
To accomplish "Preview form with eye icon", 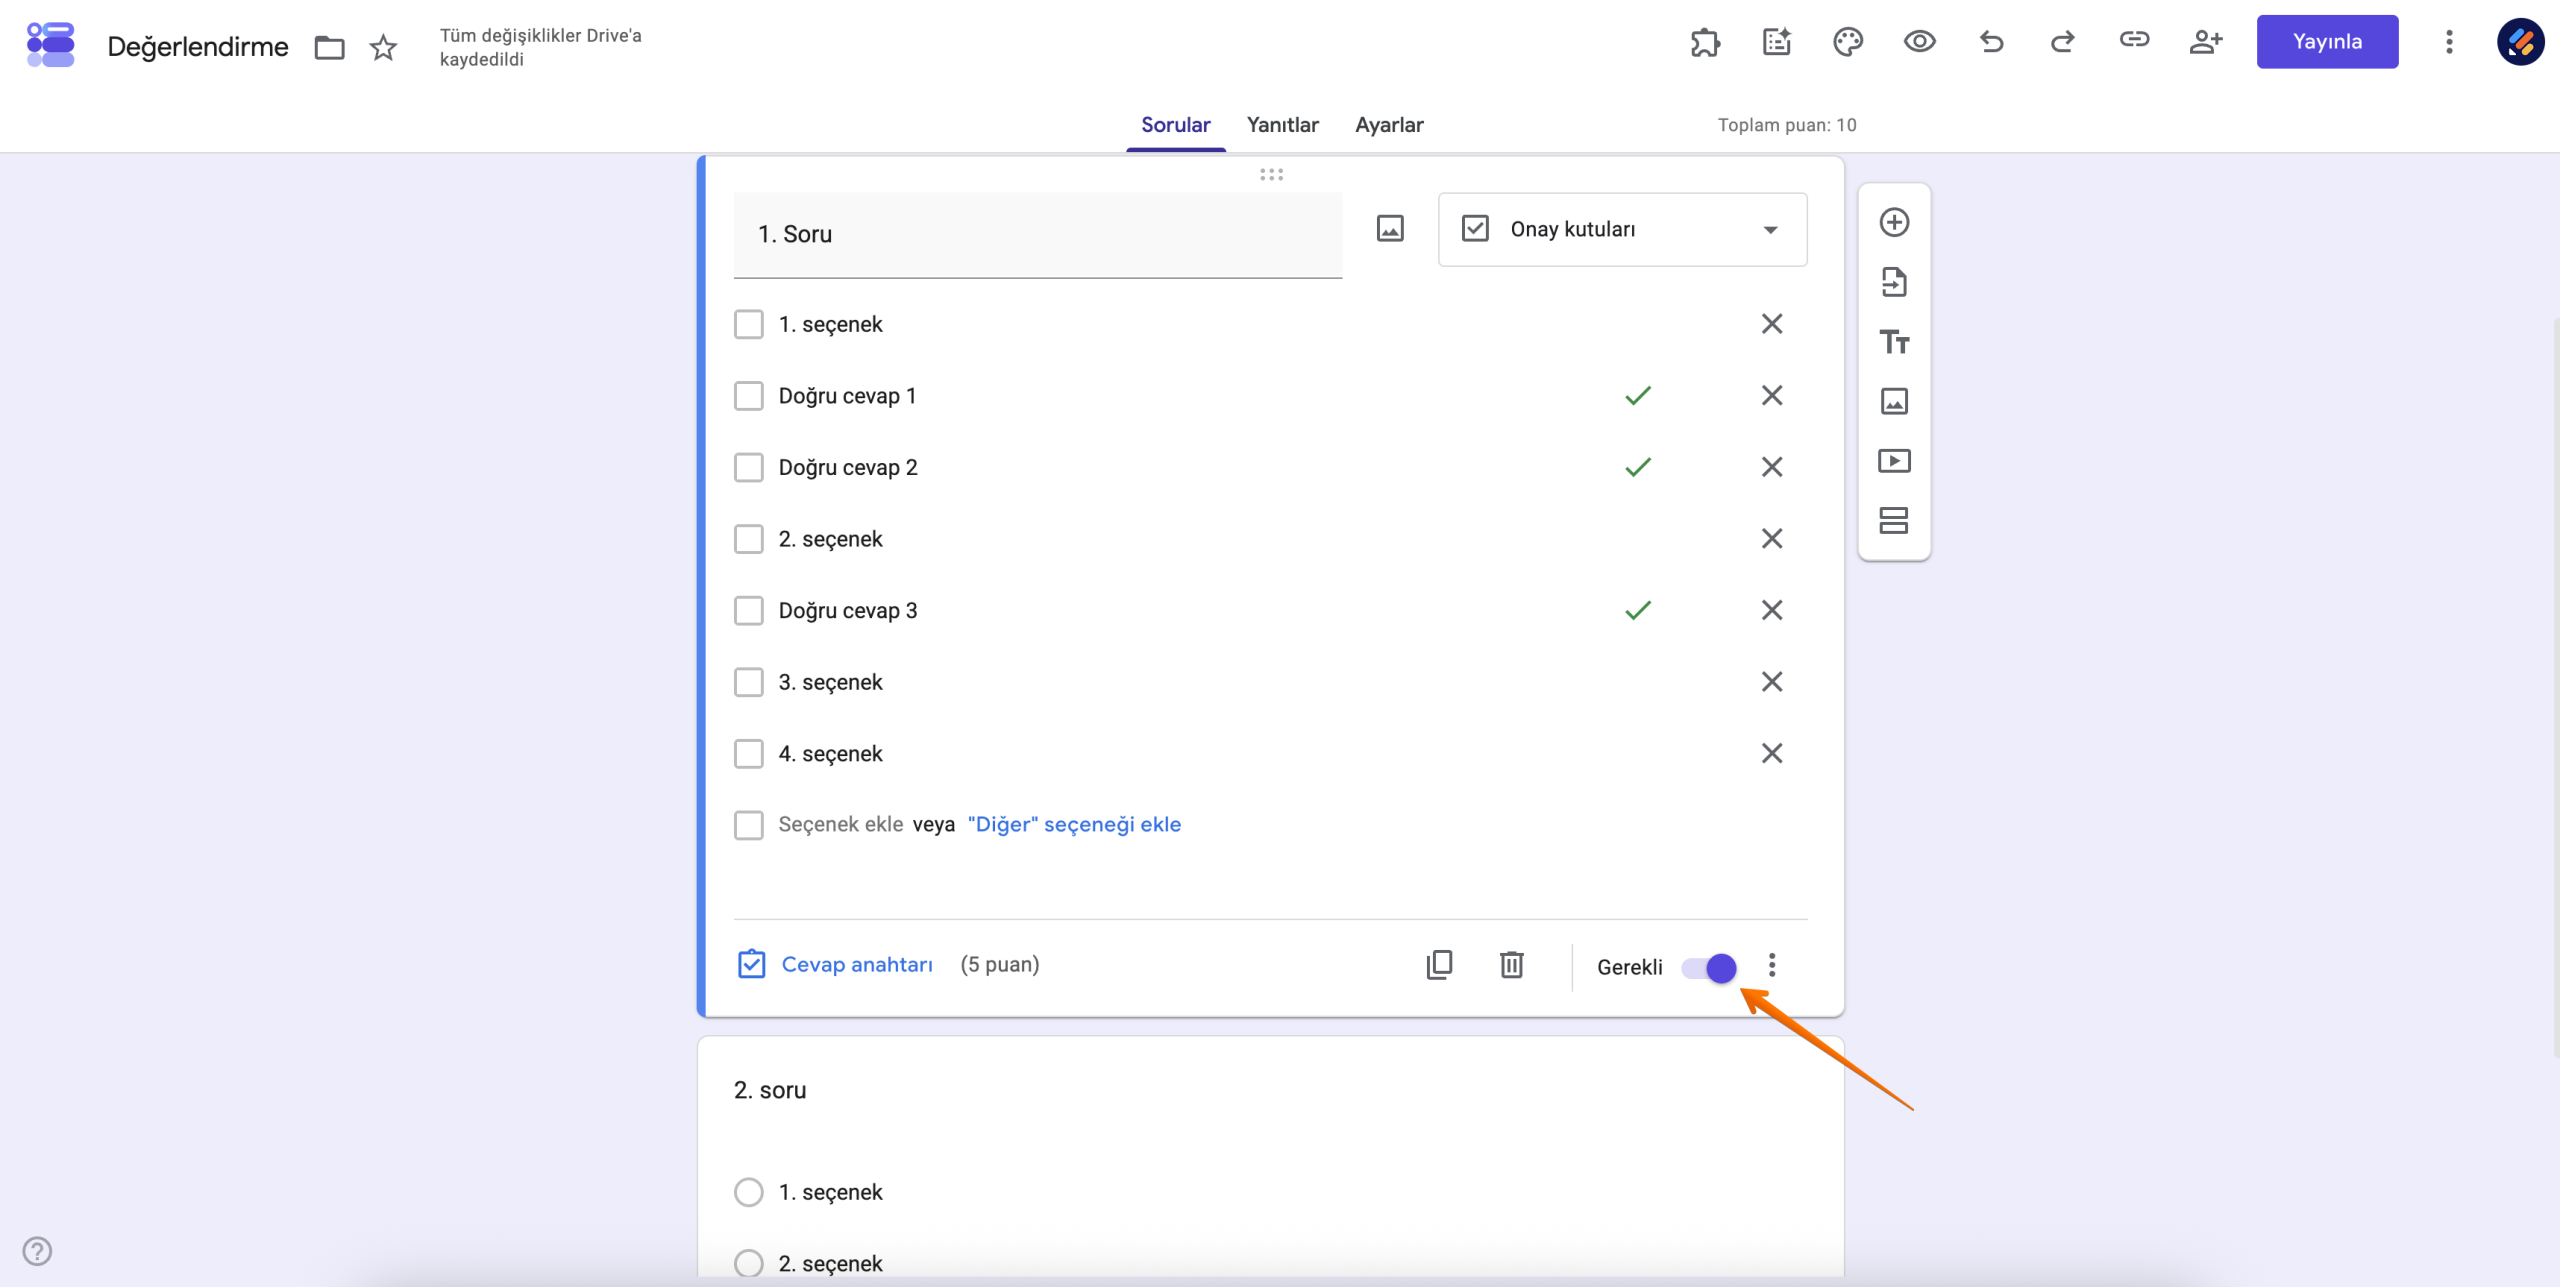I will (x=1919, y=42).
